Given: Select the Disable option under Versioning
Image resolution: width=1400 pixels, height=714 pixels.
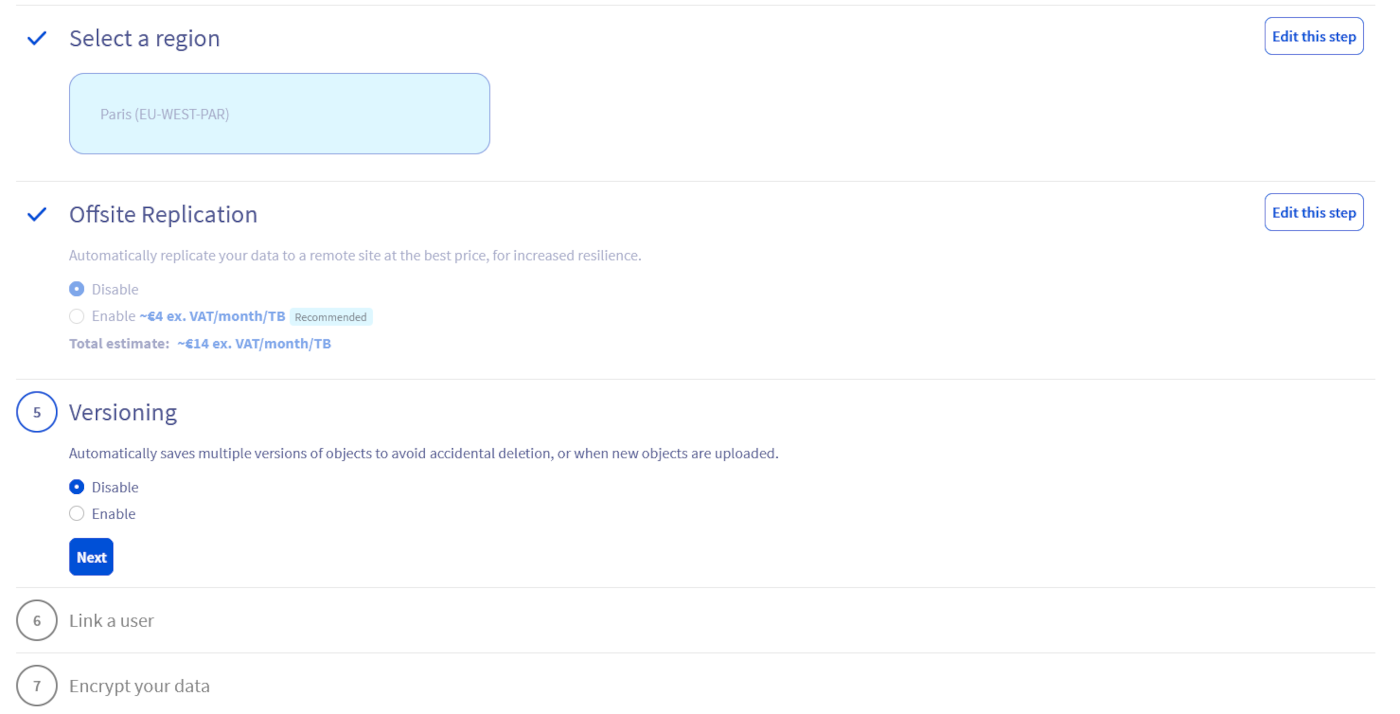Looking at the screenshot, I should 76,486.
